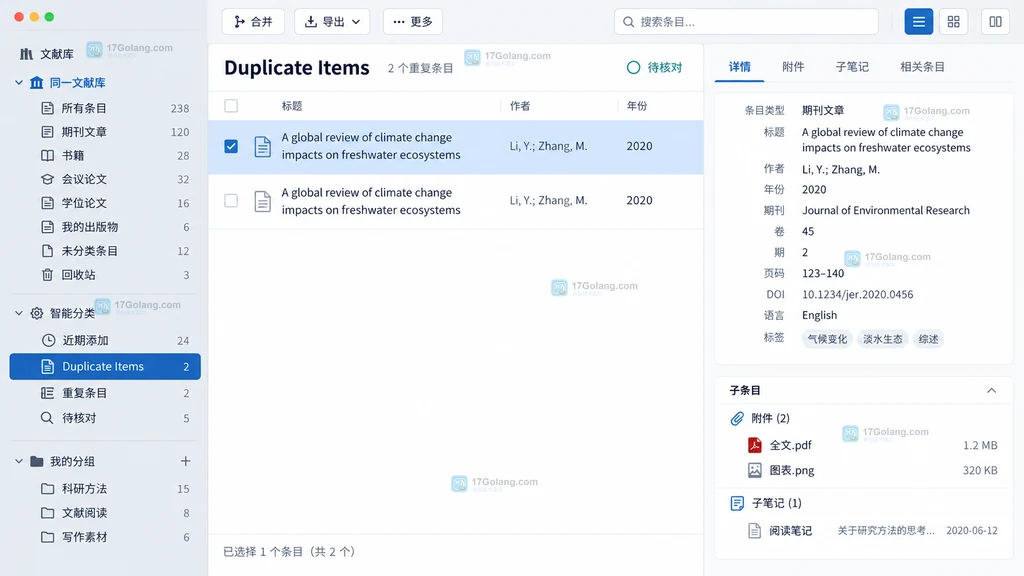Click the 回收站 trash icon
This screenshot has height=576, width=1024.
[47, 274]
